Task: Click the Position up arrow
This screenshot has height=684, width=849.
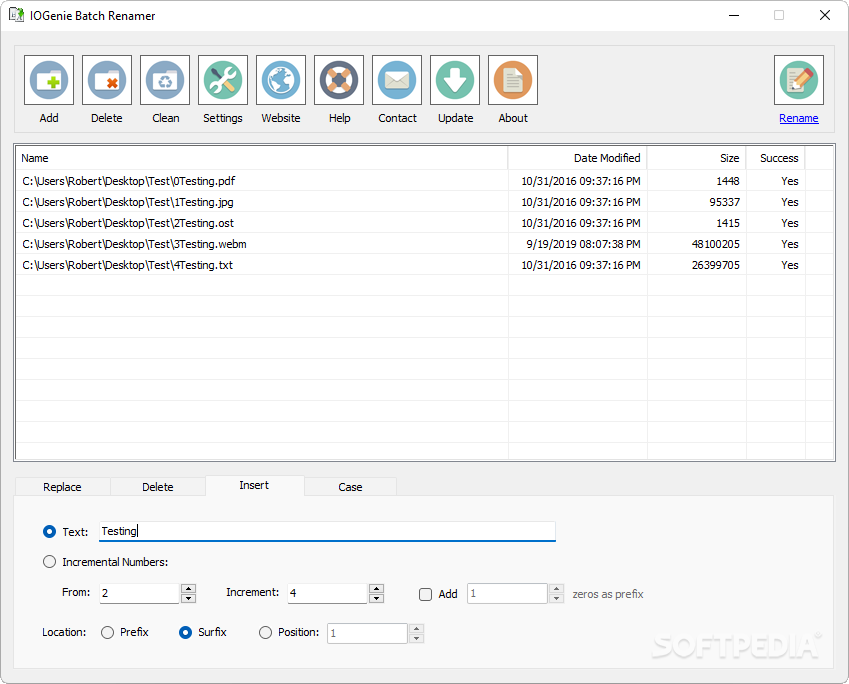Action: click(416, 629)
